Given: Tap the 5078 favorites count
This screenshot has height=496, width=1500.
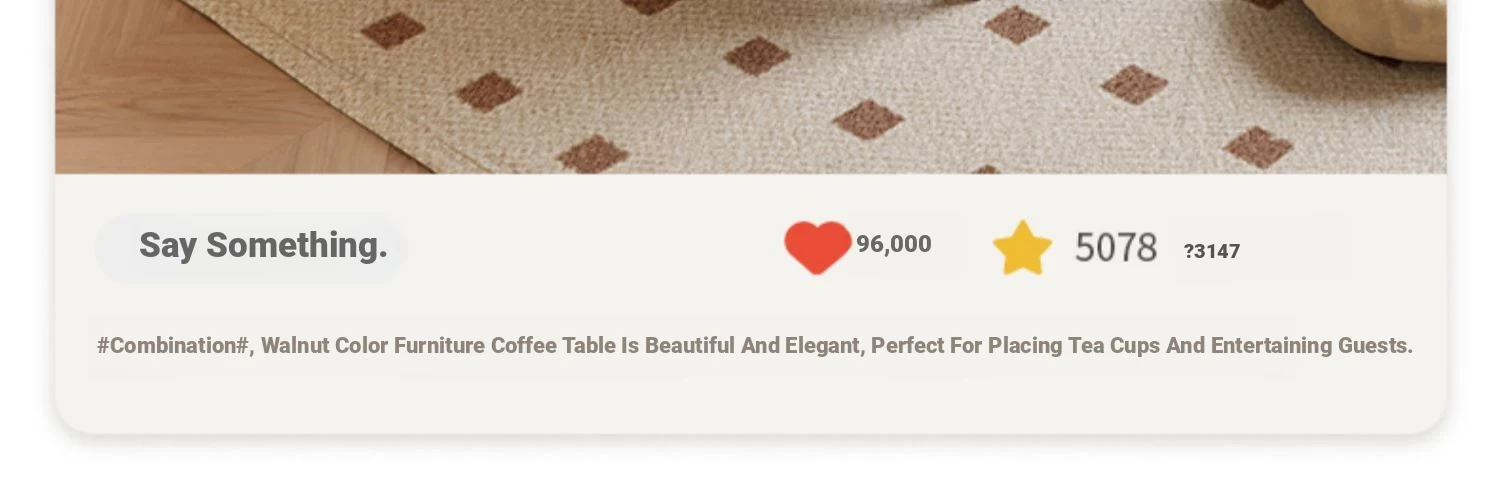Looking at the screenshot, I should tap(1116, 247).
